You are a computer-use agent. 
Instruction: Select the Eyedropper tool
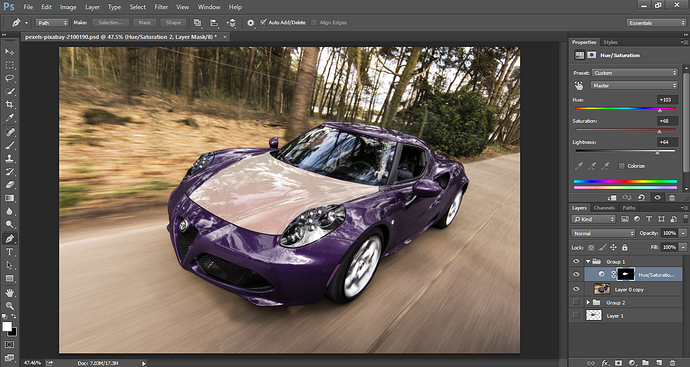9,117
